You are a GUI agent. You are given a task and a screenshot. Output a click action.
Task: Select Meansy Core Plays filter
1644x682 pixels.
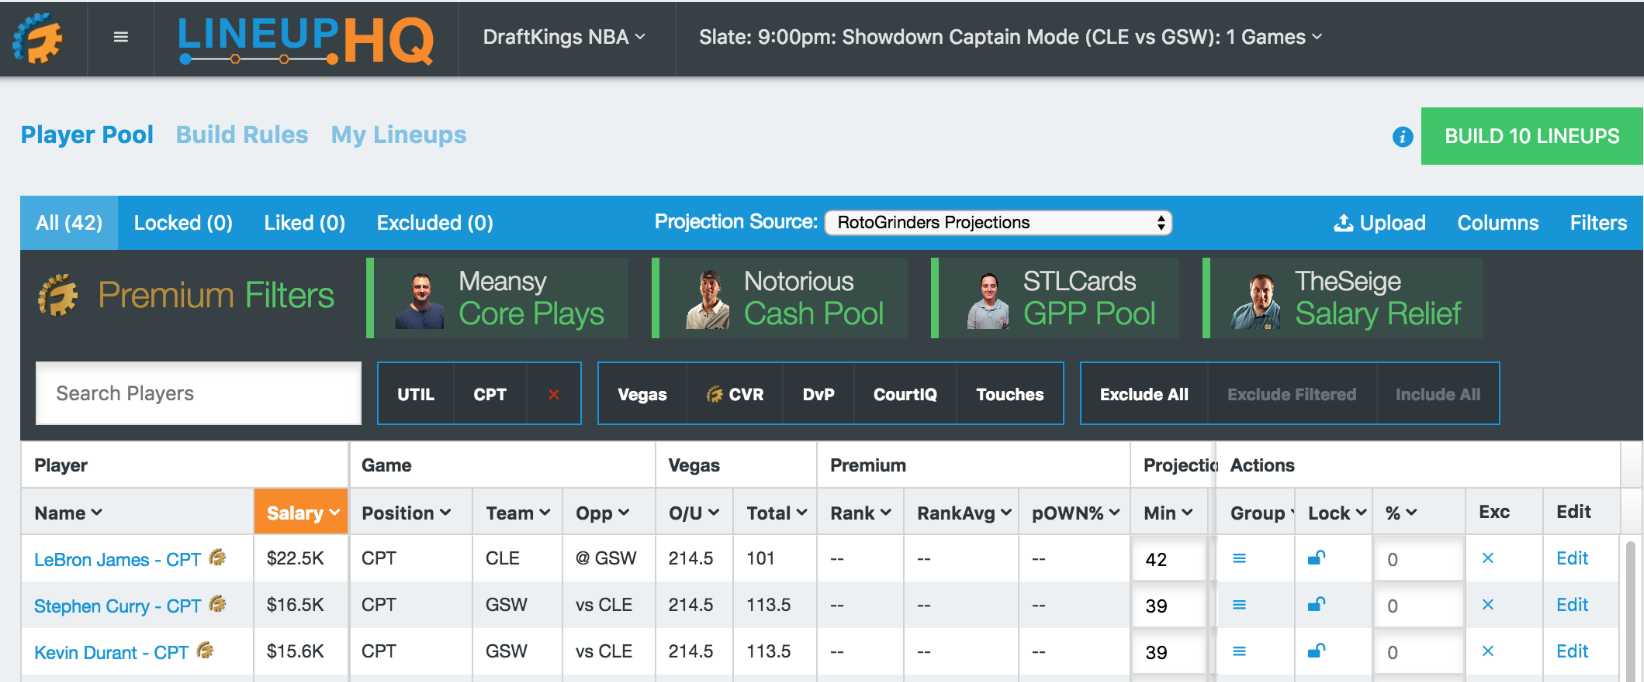(x=499, y=298)
